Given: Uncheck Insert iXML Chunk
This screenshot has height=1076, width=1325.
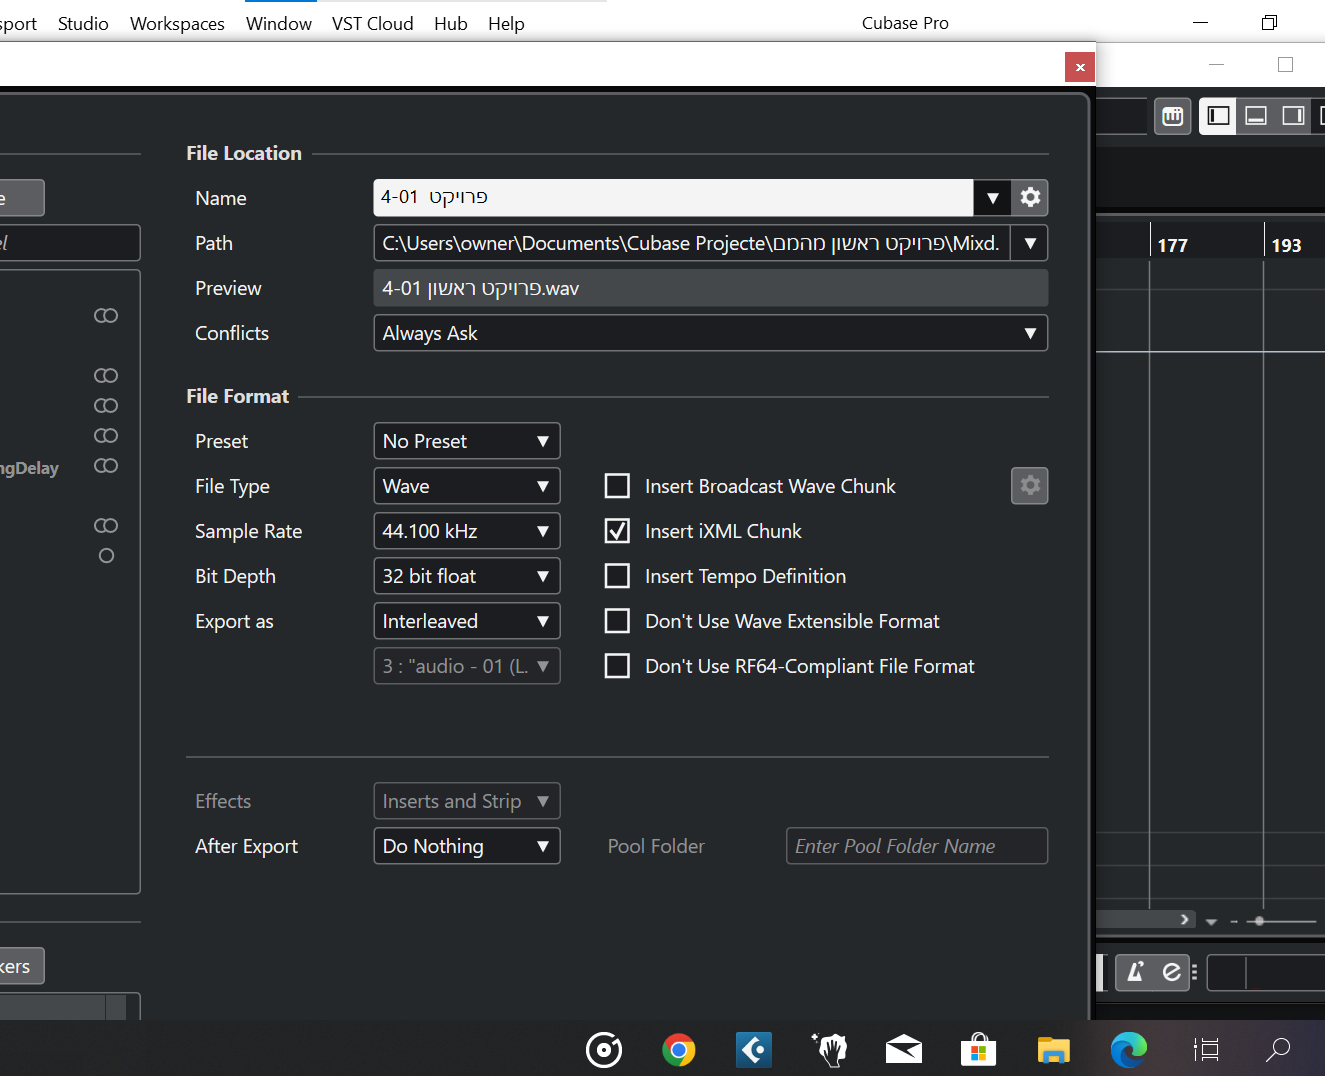Looking at the screenshot, I should click(x=618, y=531).
